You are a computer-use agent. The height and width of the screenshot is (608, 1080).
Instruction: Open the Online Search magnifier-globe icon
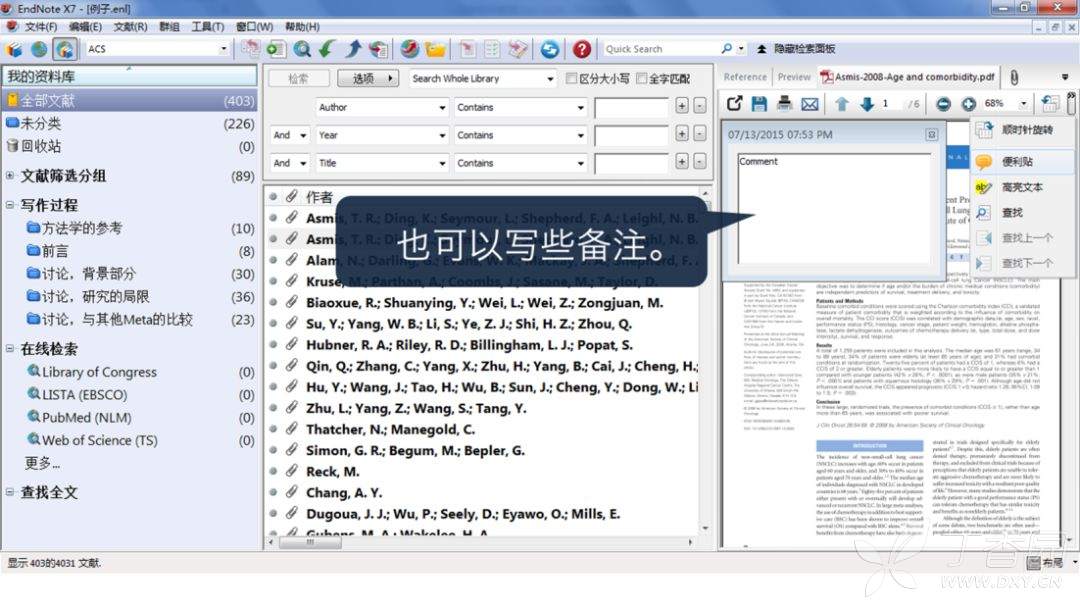pos(302,49)
